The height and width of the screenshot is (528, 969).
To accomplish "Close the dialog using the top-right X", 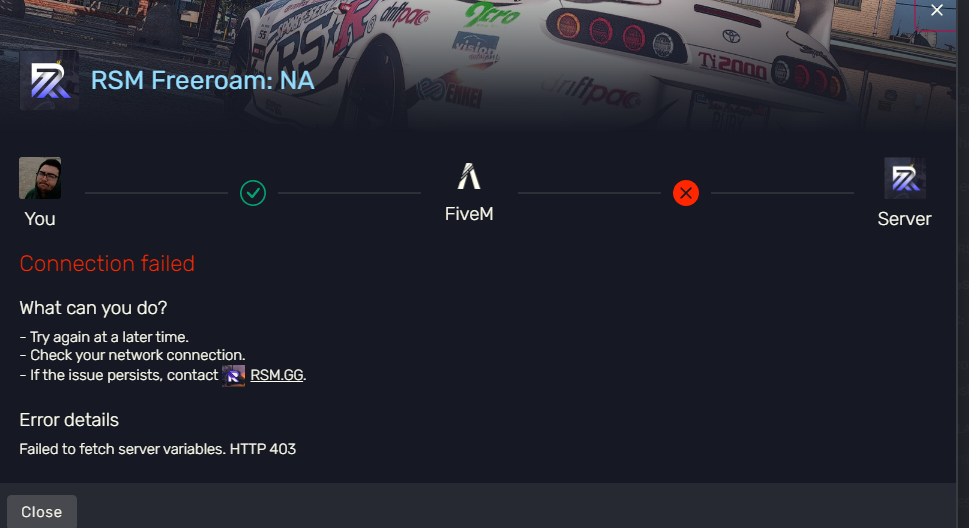I will click(x=937, y=10).
